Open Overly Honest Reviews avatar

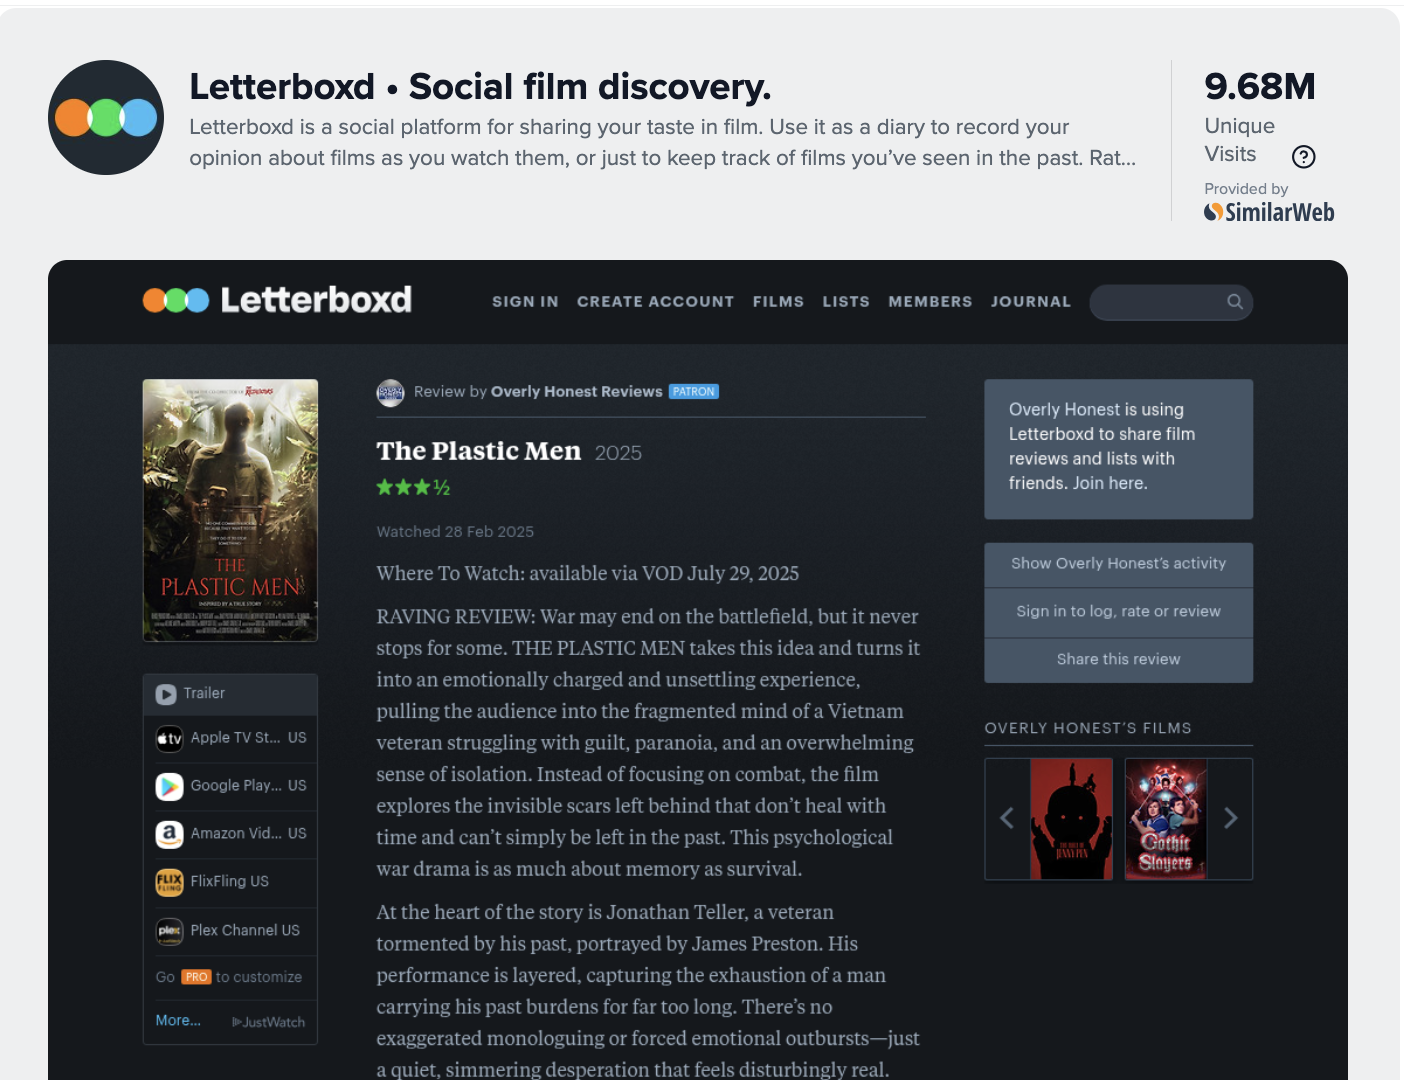(x=390, y=392)
